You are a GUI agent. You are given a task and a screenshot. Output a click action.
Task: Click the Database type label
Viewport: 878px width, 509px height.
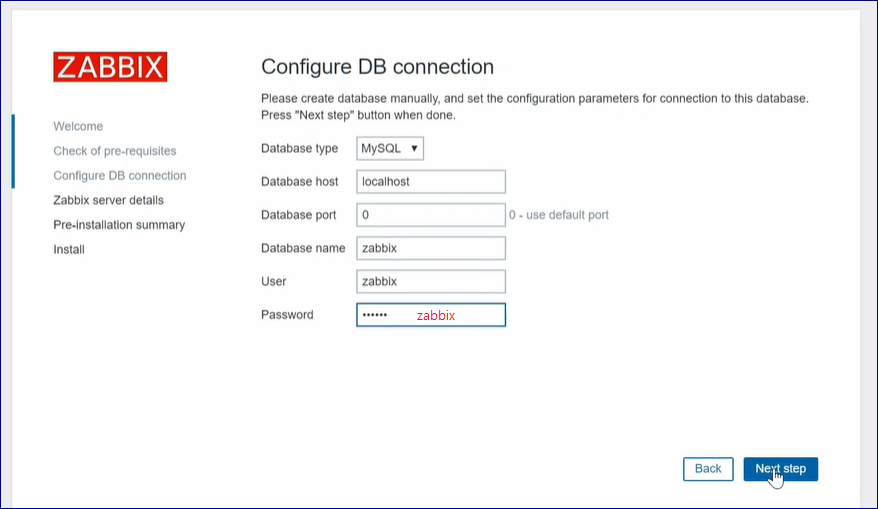tap(300, 148)
